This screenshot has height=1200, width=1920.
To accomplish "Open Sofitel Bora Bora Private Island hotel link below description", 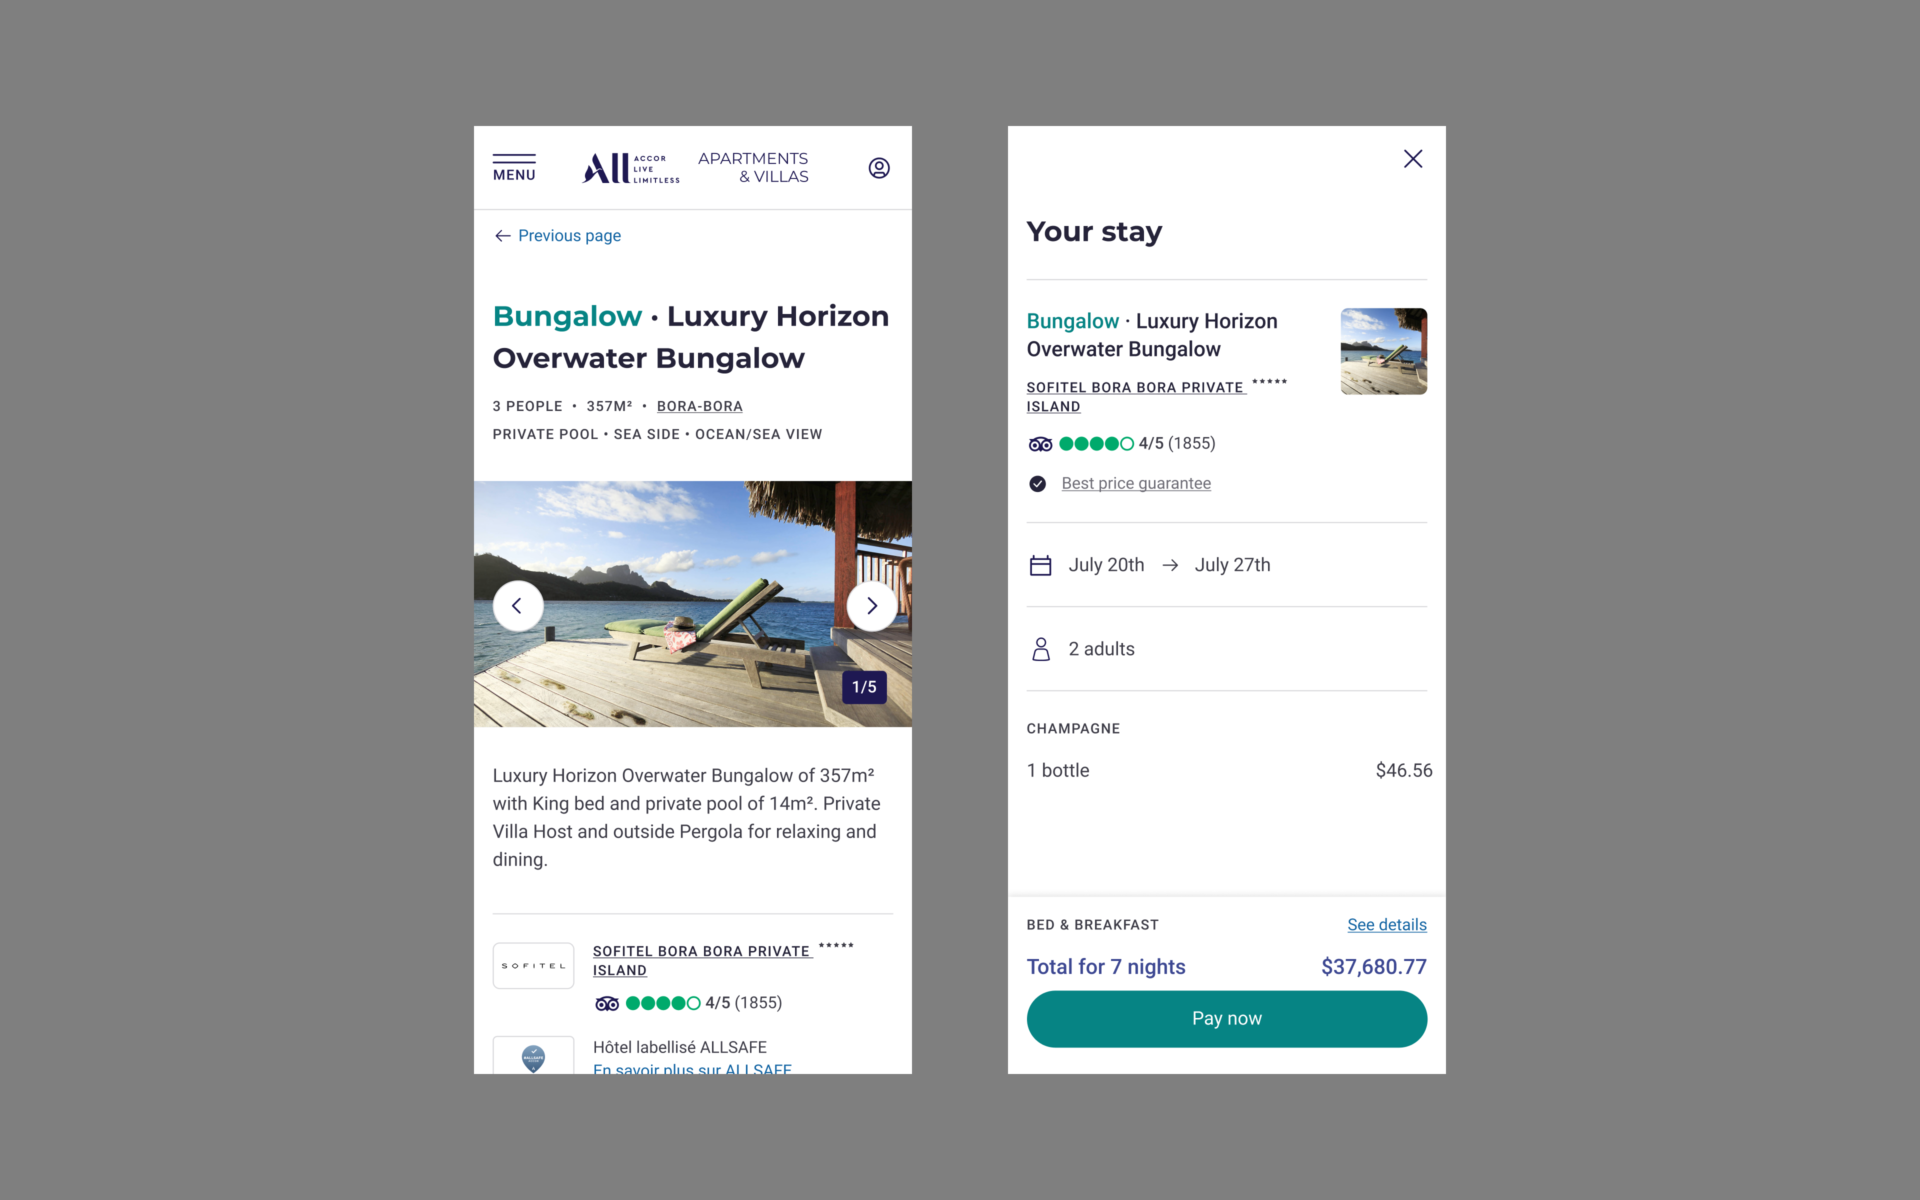I will click(x=701, y=952).
